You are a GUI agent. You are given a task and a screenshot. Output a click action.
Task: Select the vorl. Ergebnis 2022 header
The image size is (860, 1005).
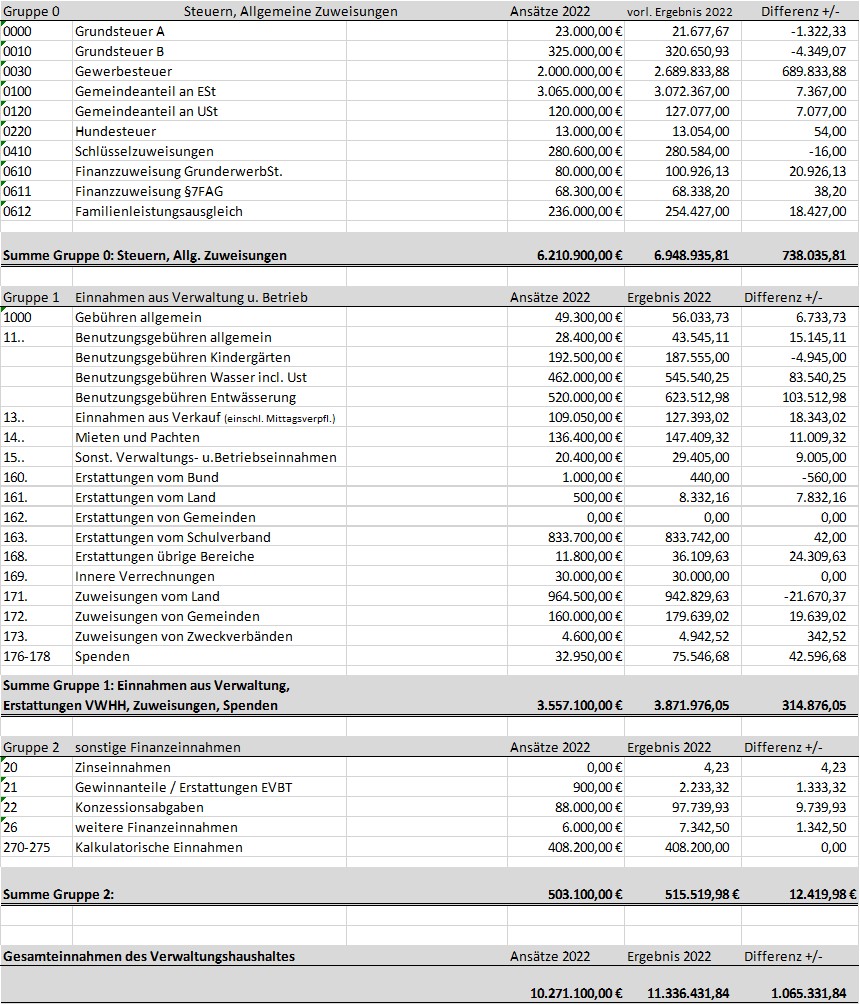(x=679, y=12)
